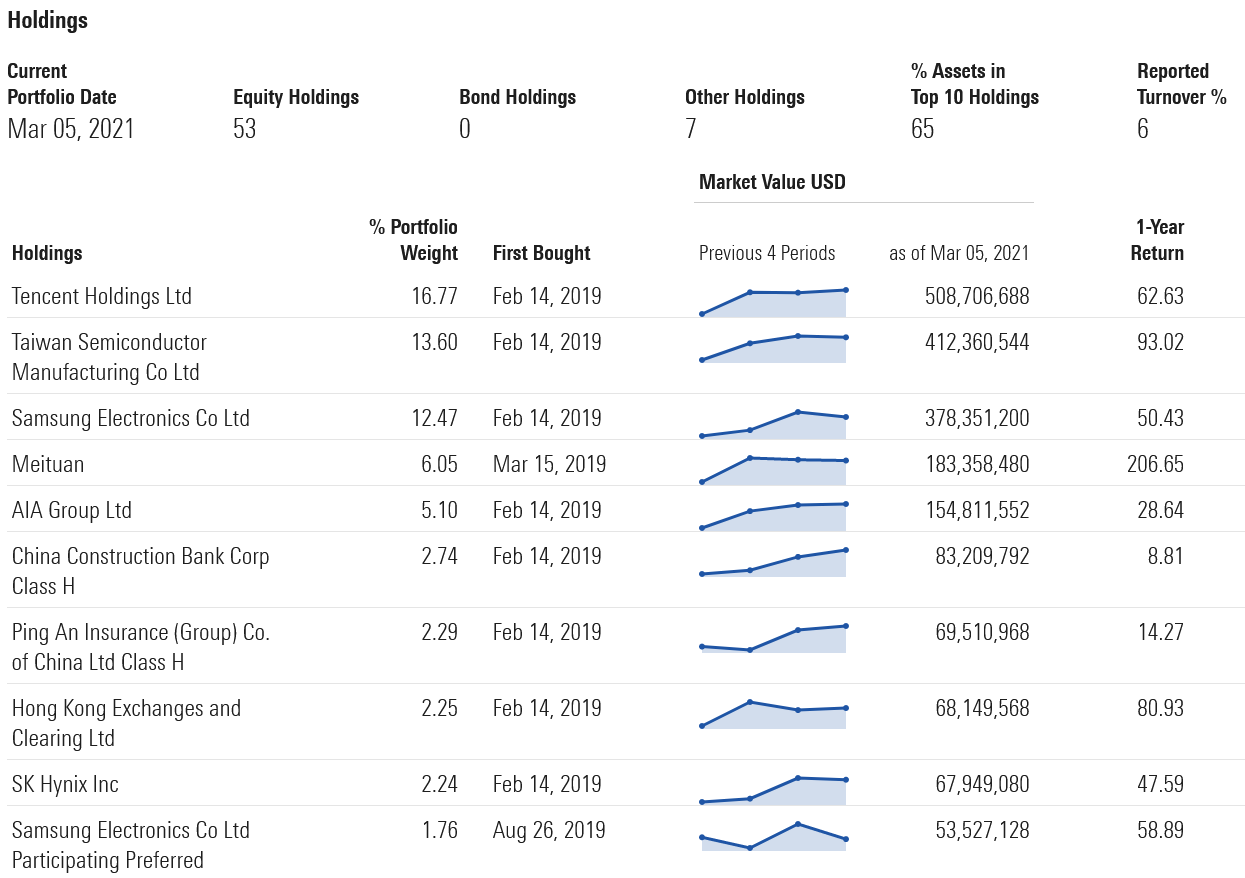Click Meituan first bought date Mar 15, 2019
The height and width of the screenshot is (878, 1245).
[549, 464]
